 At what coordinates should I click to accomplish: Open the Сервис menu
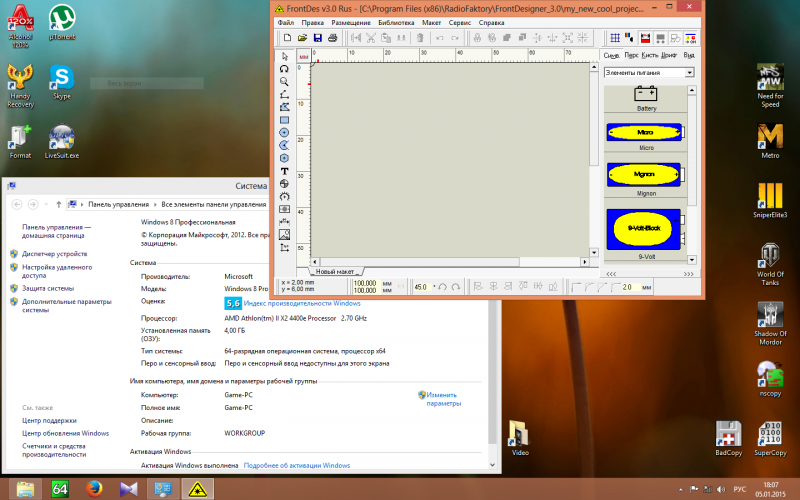461,21
